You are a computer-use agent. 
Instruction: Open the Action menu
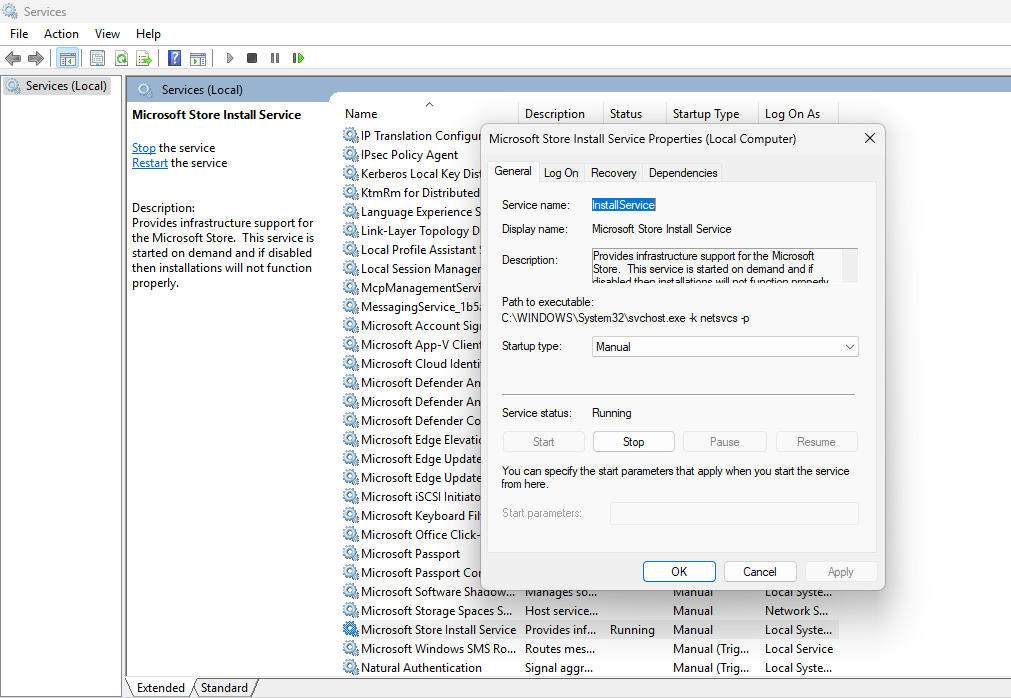[61, 34]
